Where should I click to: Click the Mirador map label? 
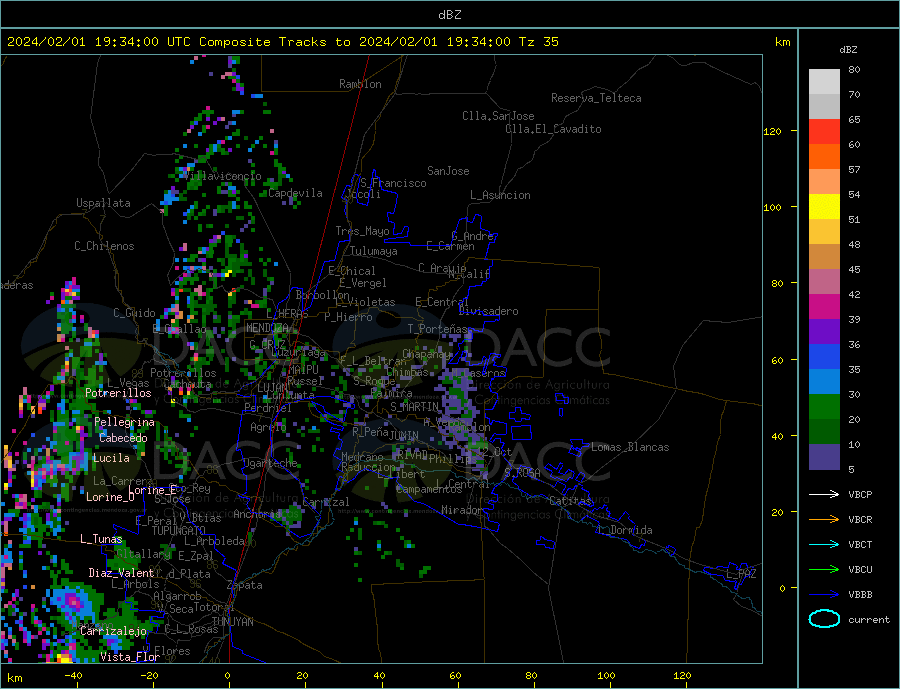tap(462, 510)
